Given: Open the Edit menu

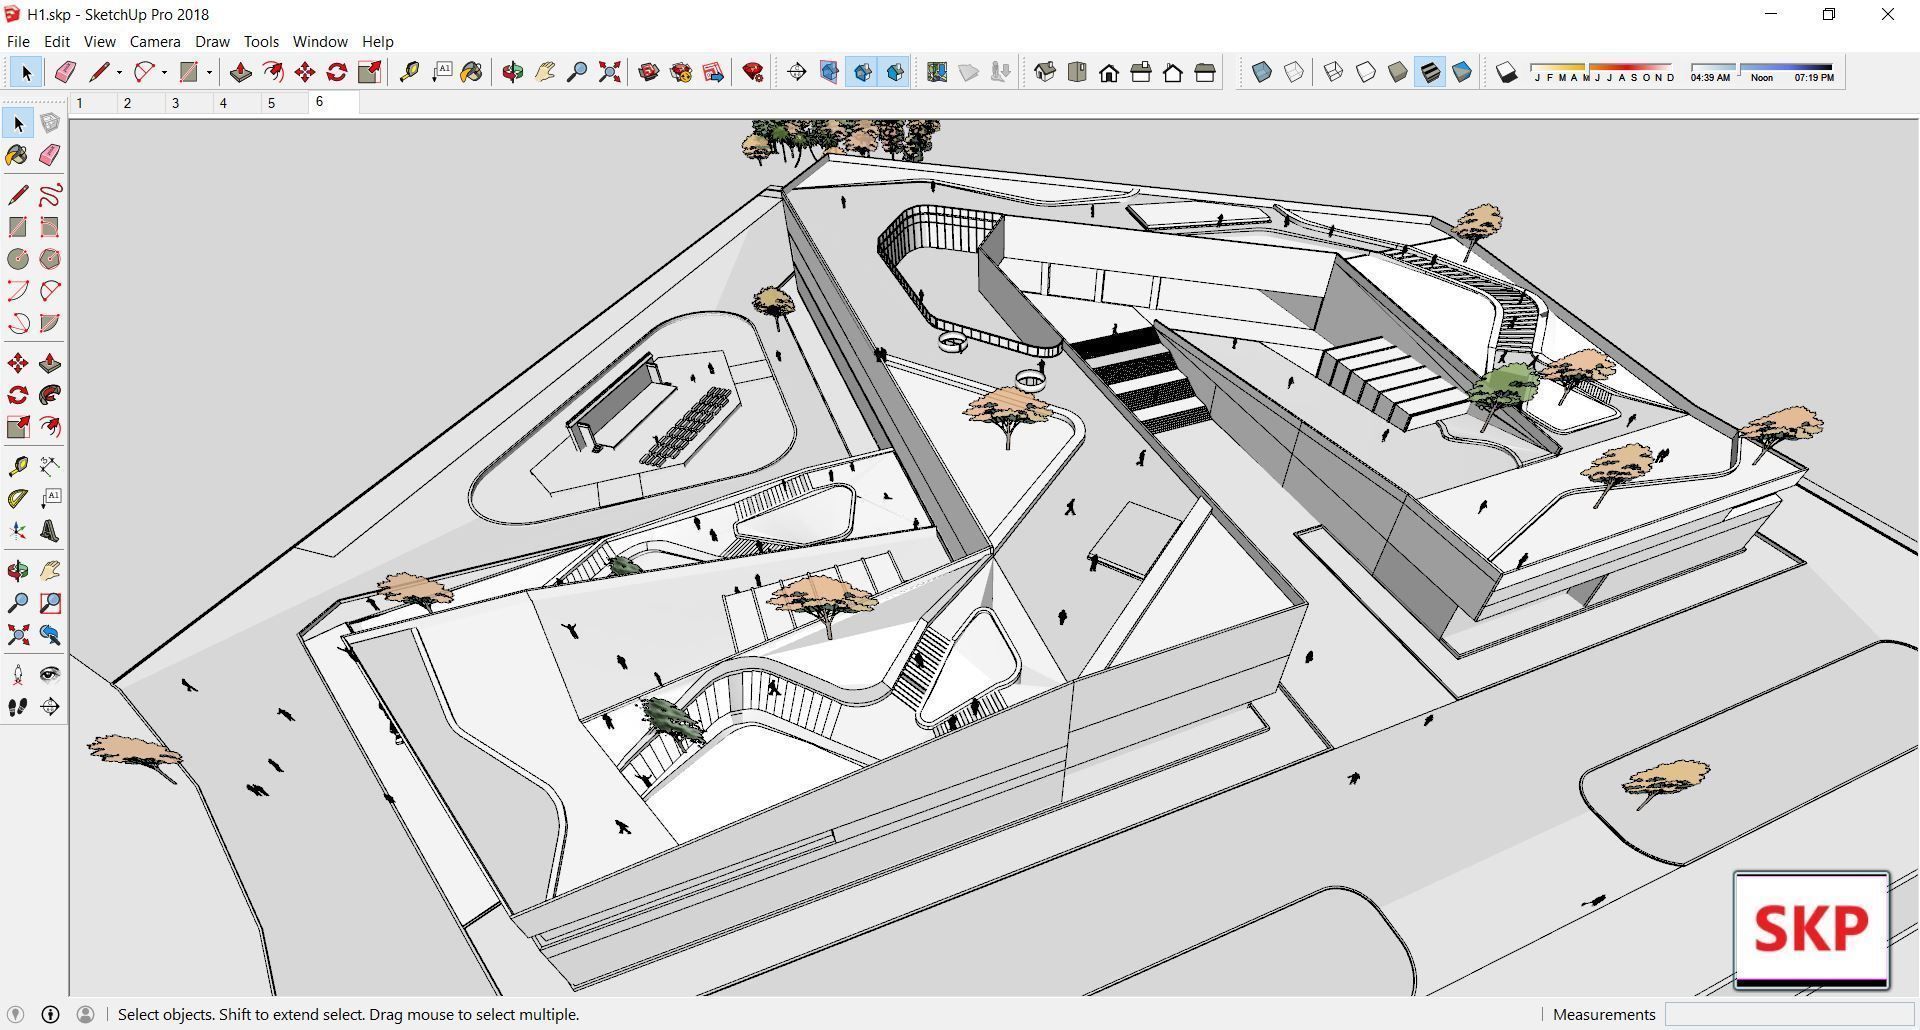Looking at the screenshot, I should [57, 41].
